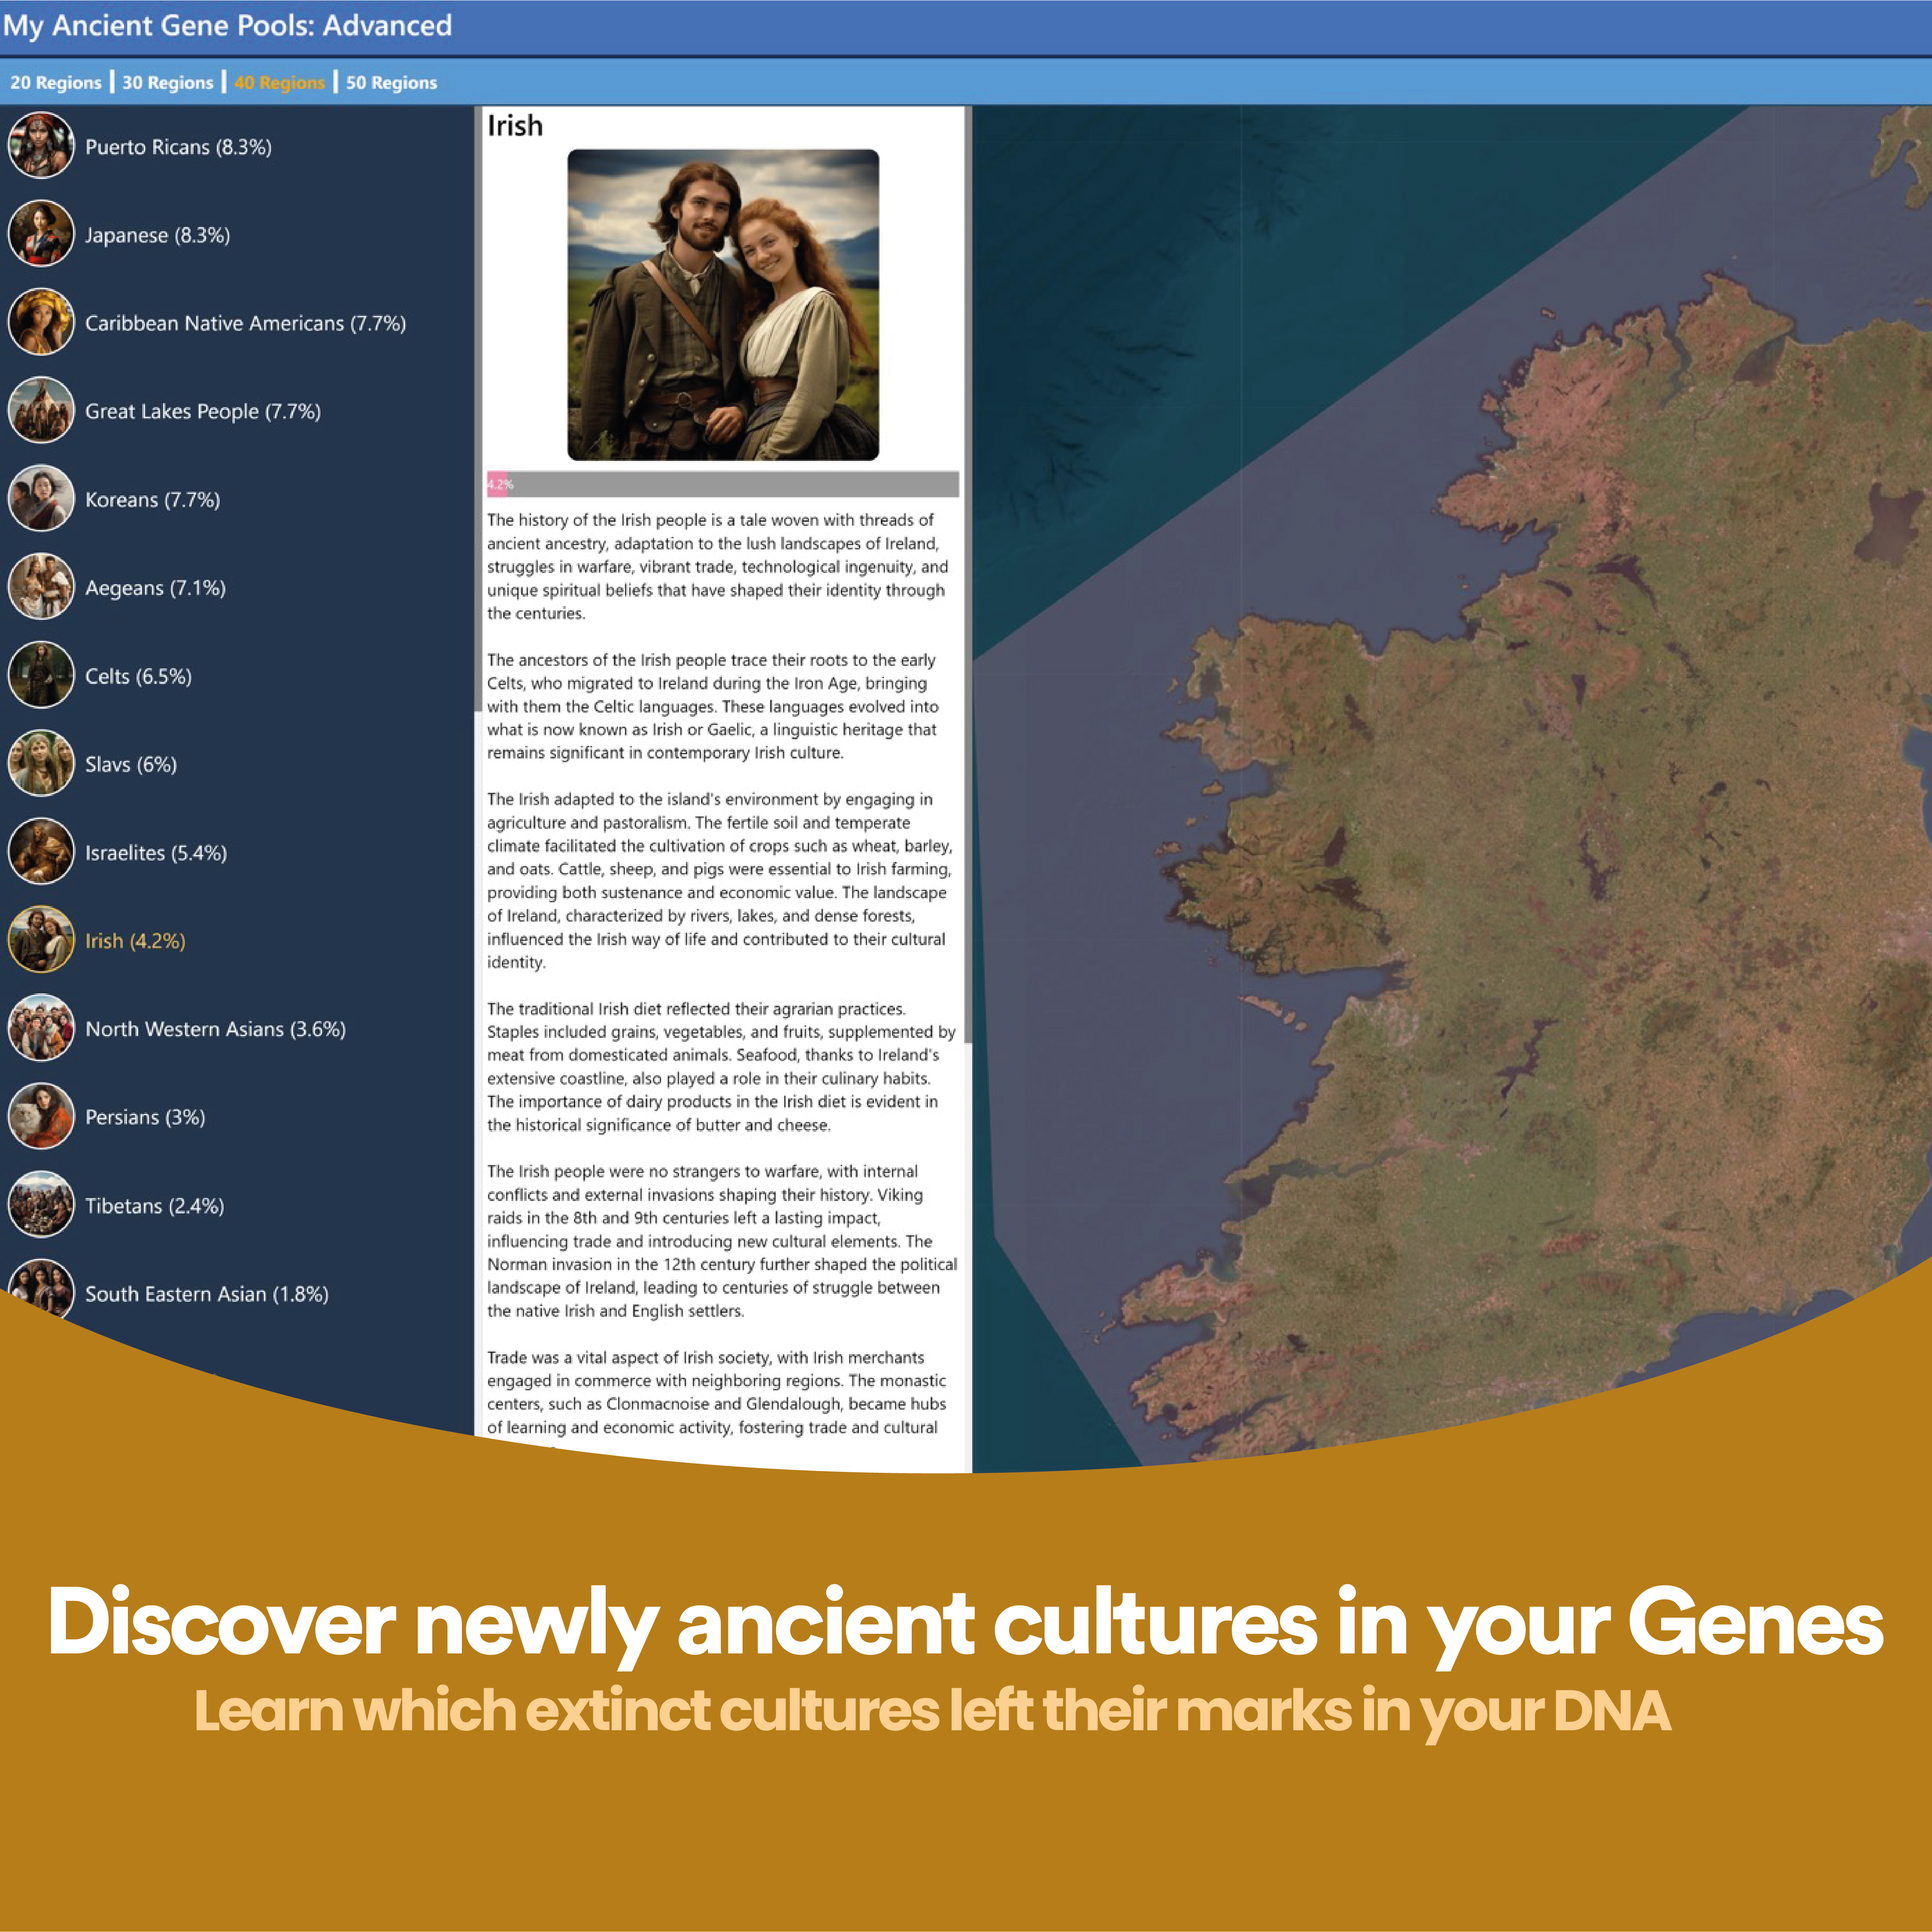Click the Israelites avatar icon
This screenshot has width=1932, height=1932.
[x=41, y=851]
